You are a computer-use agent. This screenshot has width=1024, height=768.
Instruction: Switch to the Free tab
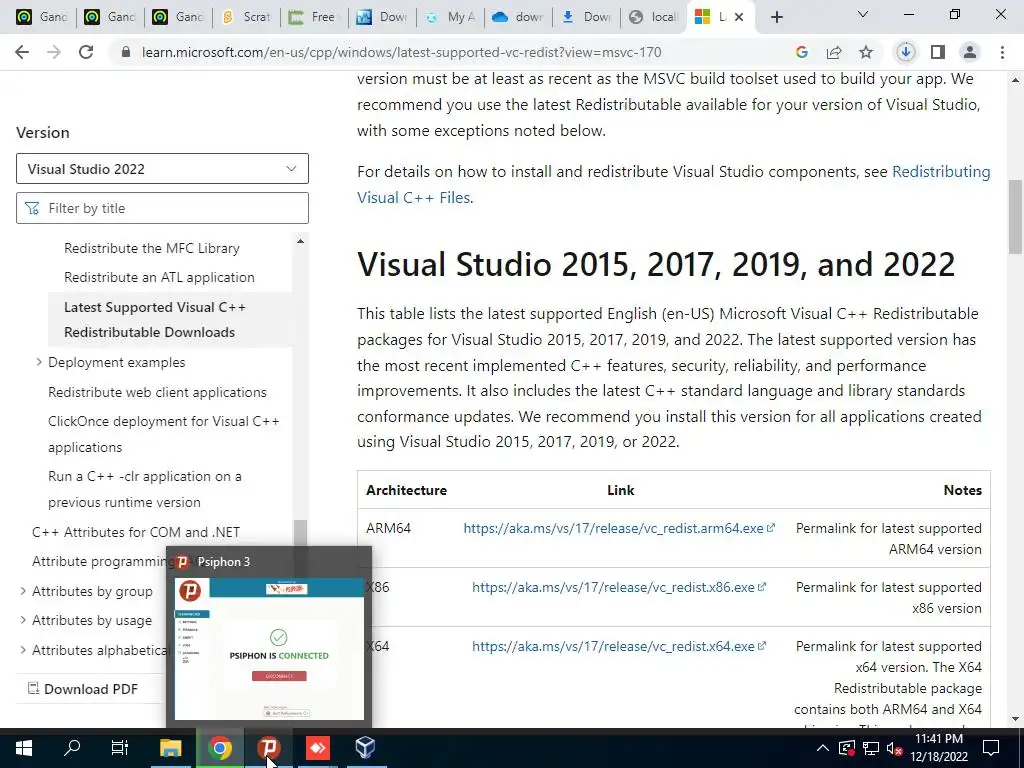click(313, 17)
